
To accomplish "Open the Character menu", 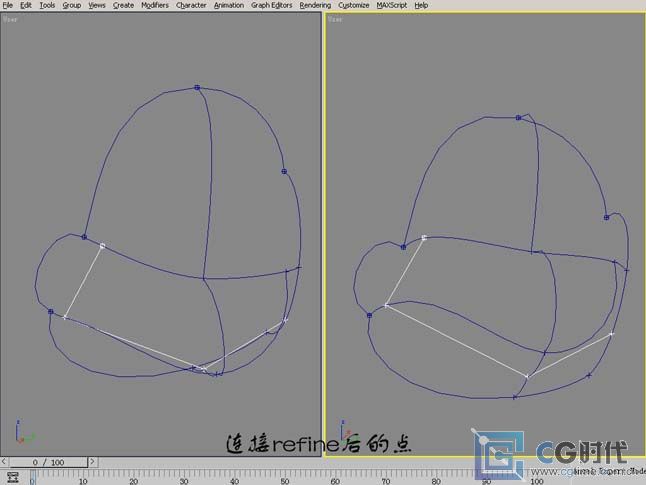I will [191, 5].
